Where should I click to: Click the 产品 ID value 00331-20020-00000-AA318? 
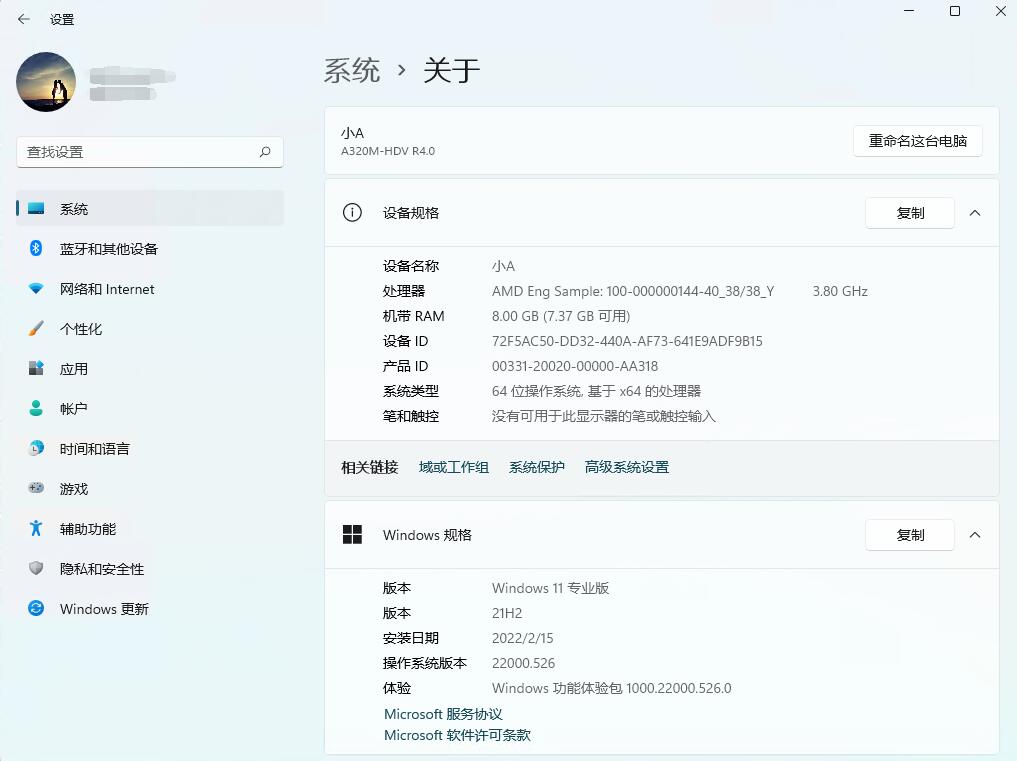(x=575, y=367)
